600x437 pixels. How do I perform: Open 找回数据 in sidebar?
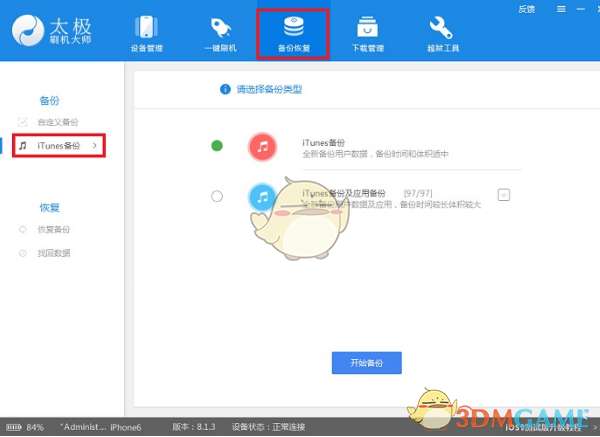(54, 253)
